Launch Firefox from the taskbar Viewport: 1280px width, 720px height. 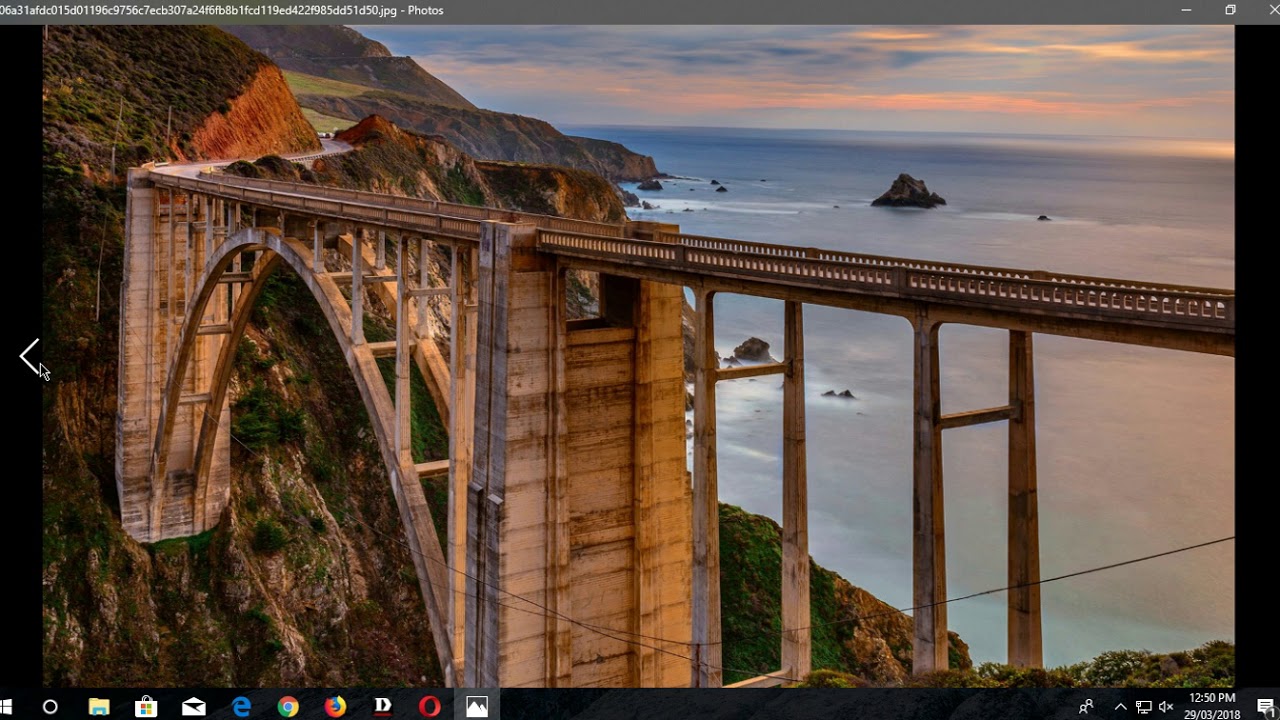point(335,705)
